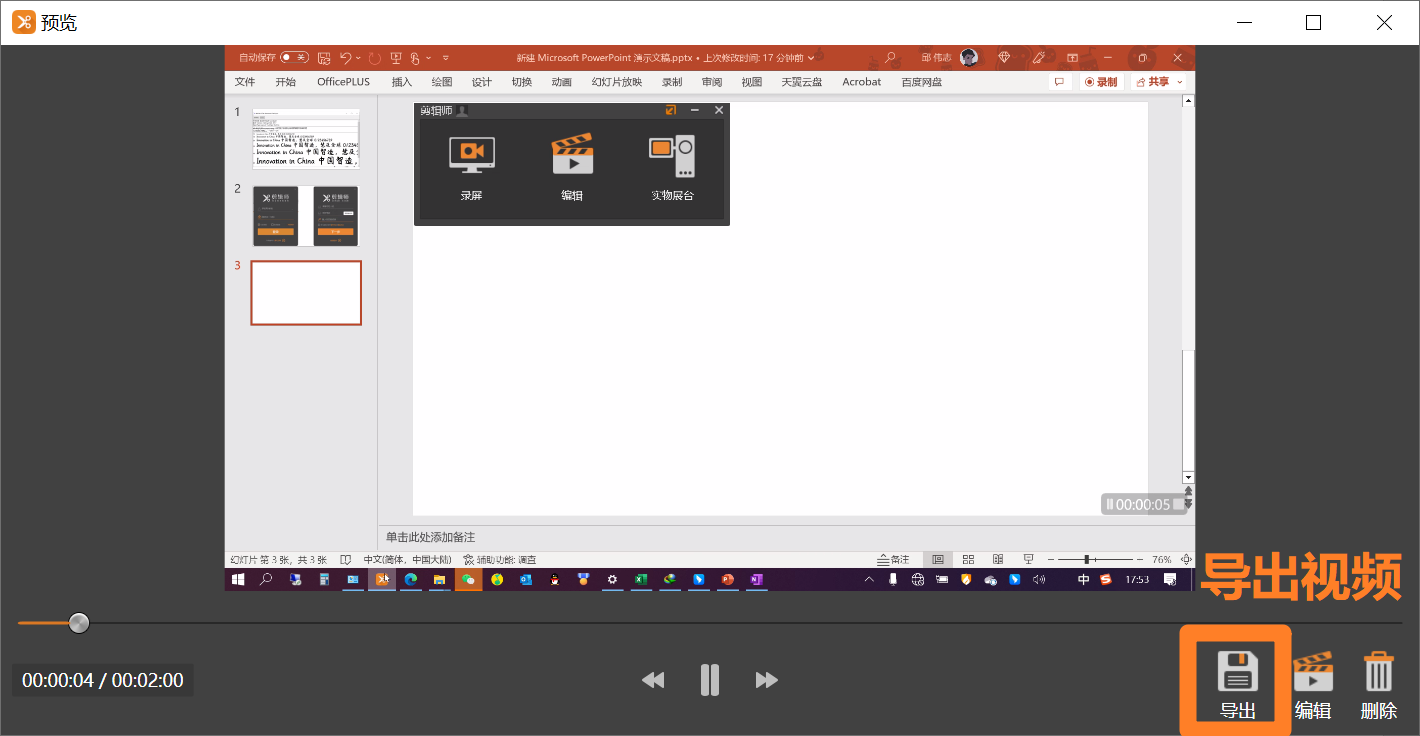Open the 编辑 clapperboard editor icon
1420x736 pixels.
point(1313,672)
